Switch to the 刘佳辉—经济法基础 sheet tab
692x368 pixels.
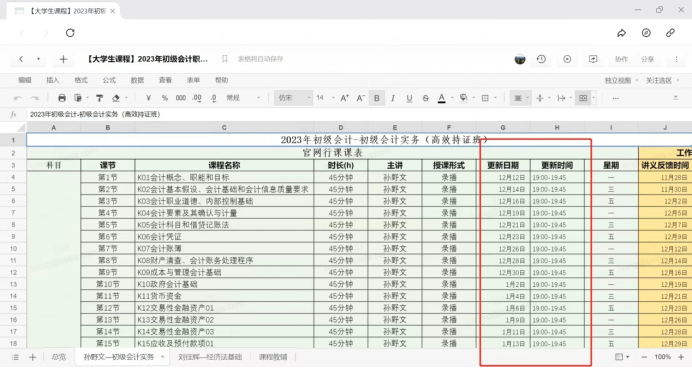pyautogui.click(x=210, y=357)
